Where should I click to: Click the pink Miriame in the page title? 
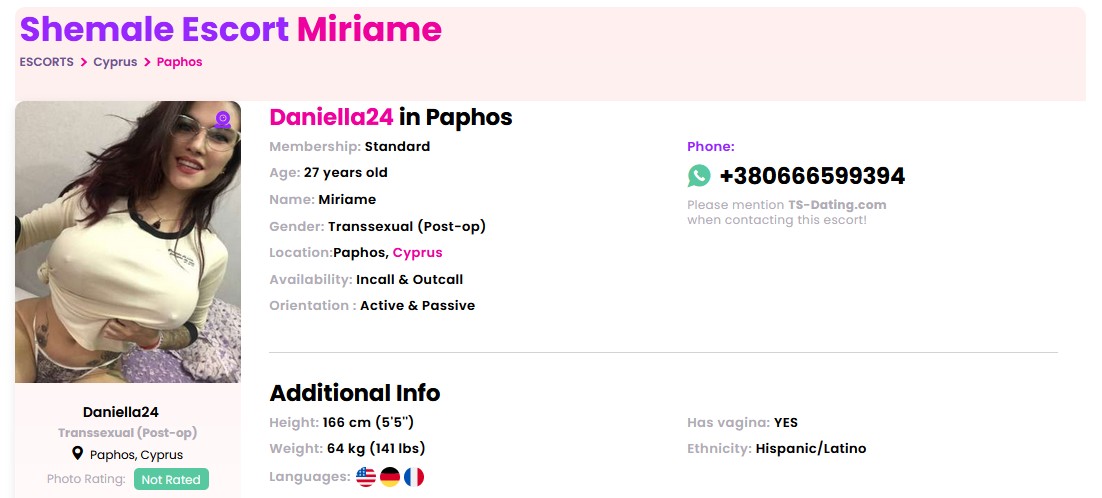369,30
